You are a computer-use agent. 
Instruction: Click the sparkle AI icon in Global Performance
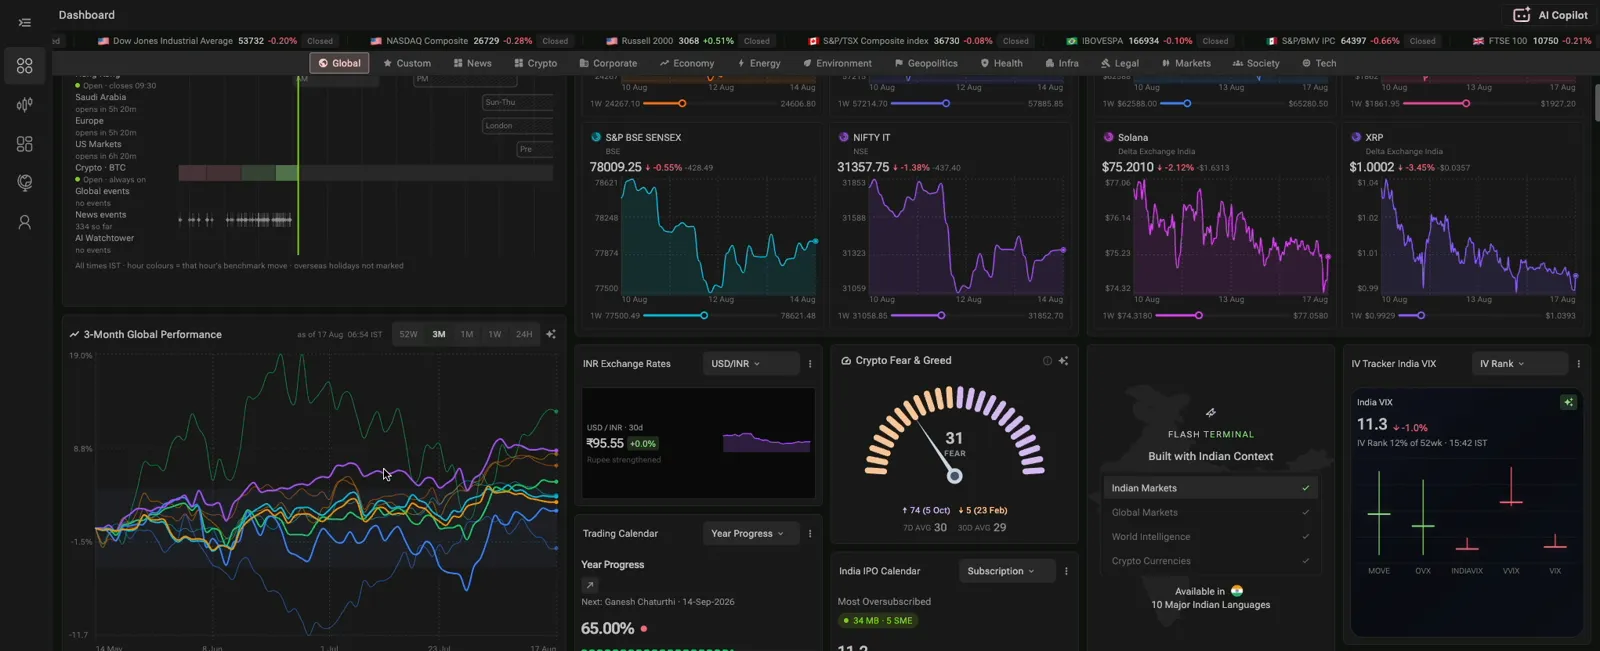pos(551,334)
